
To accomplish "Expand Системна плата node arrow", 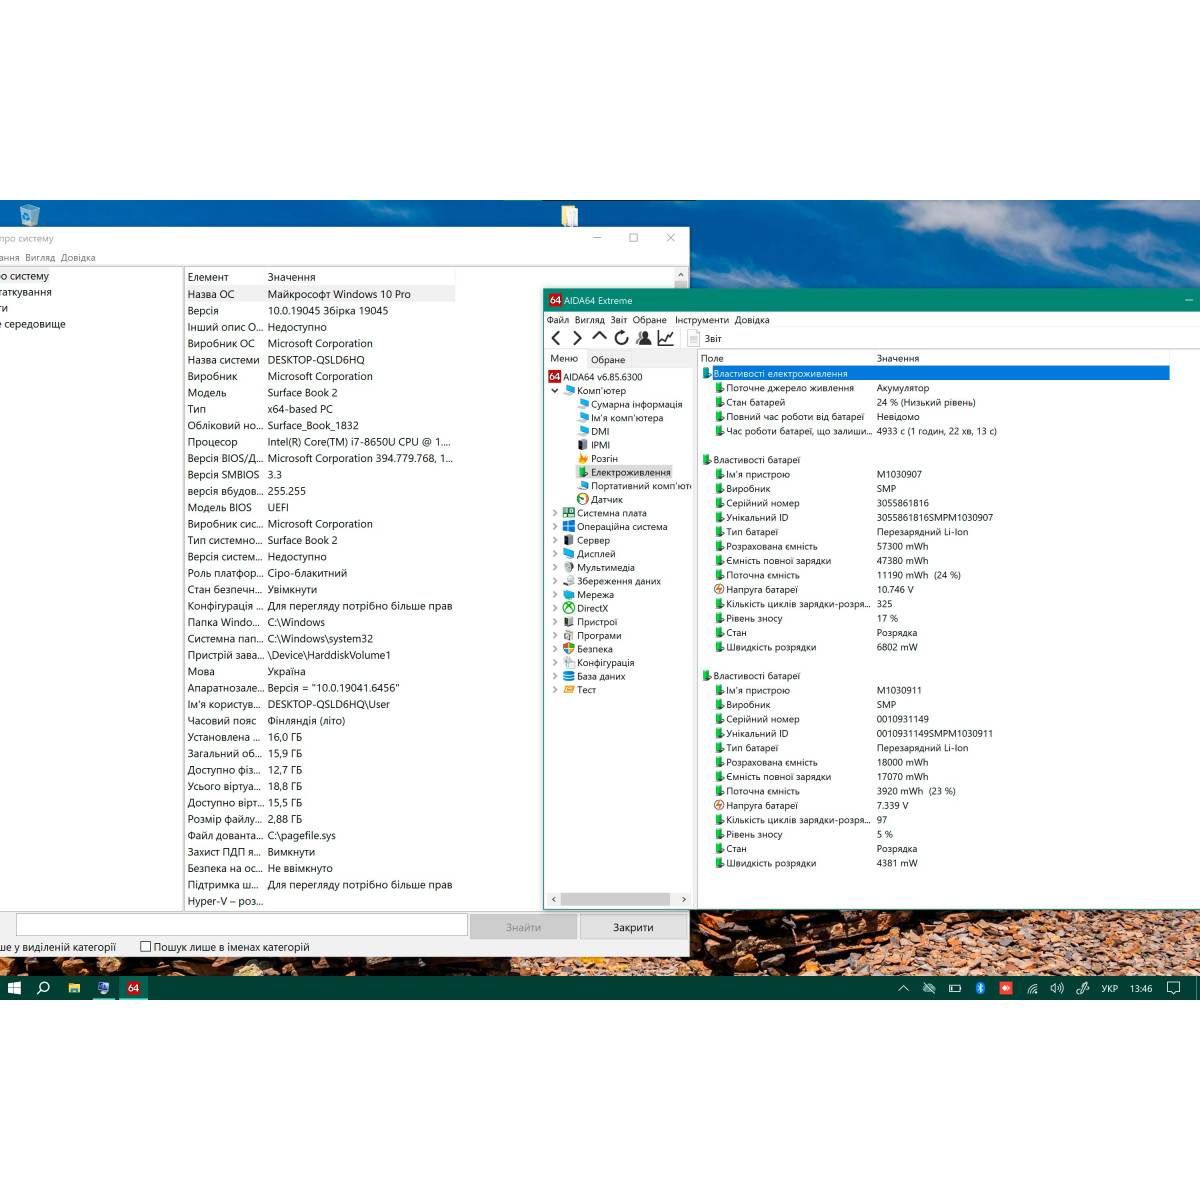I will [555, 513].
